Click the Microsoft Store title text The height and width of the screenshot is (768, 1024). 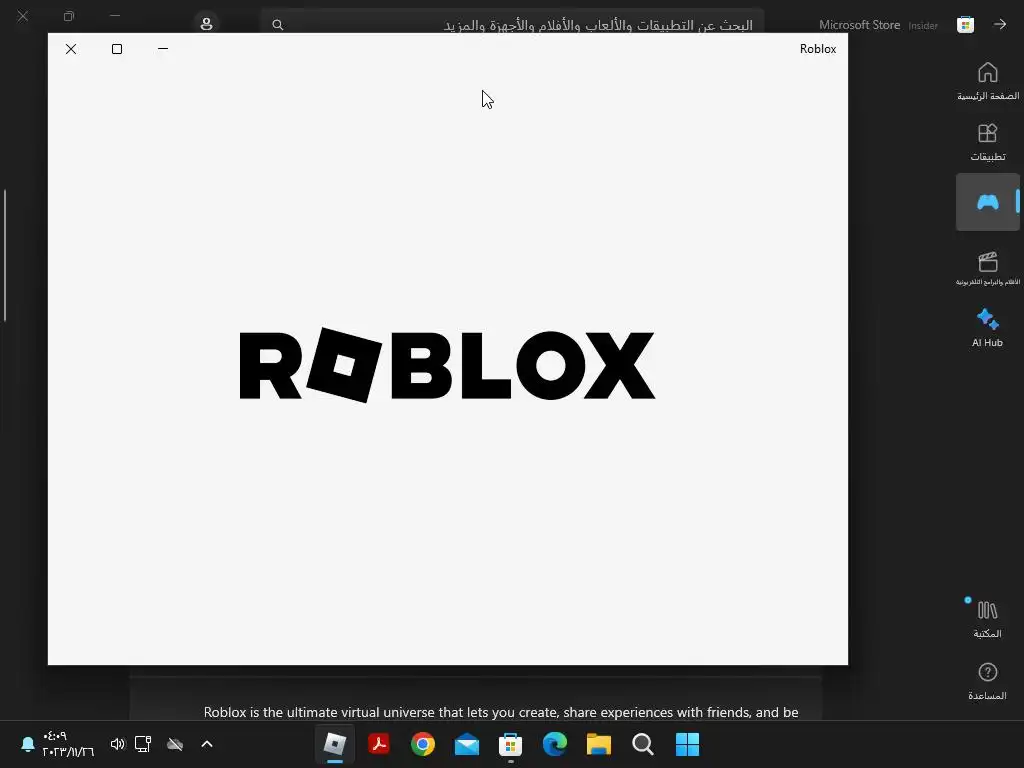[859, 25]
